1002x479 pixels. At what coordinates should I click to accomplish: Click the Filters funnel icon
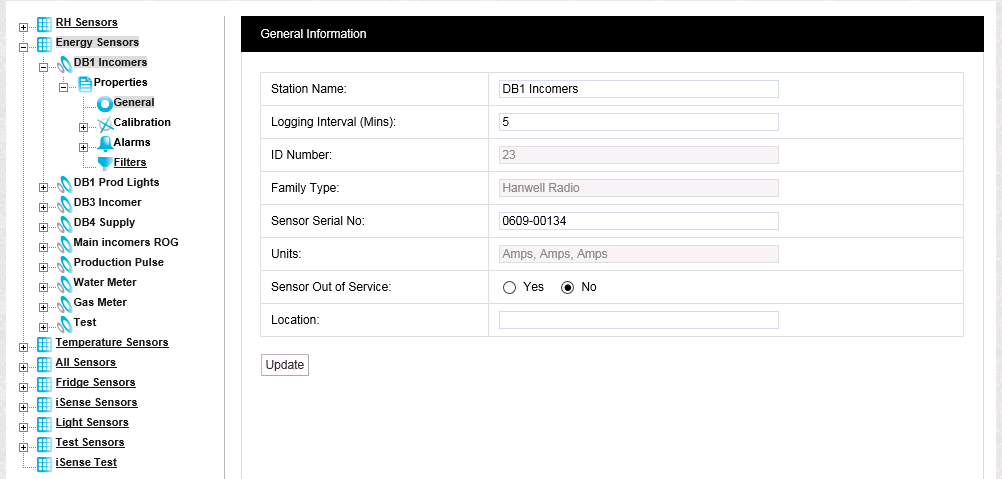[x=105, y=163]
